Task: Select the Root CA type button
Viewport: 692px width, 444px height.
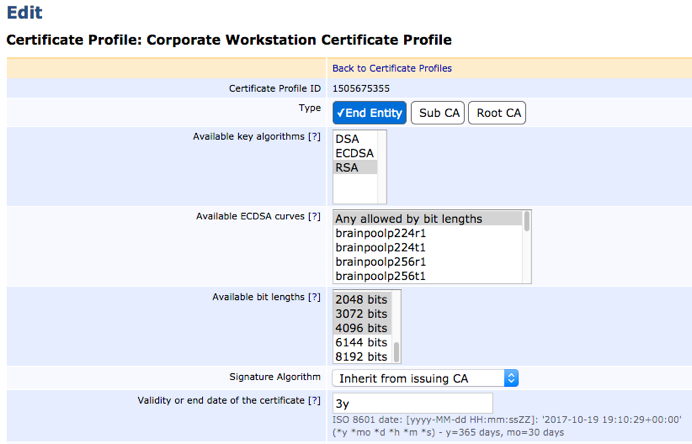Action: [498, 113]
